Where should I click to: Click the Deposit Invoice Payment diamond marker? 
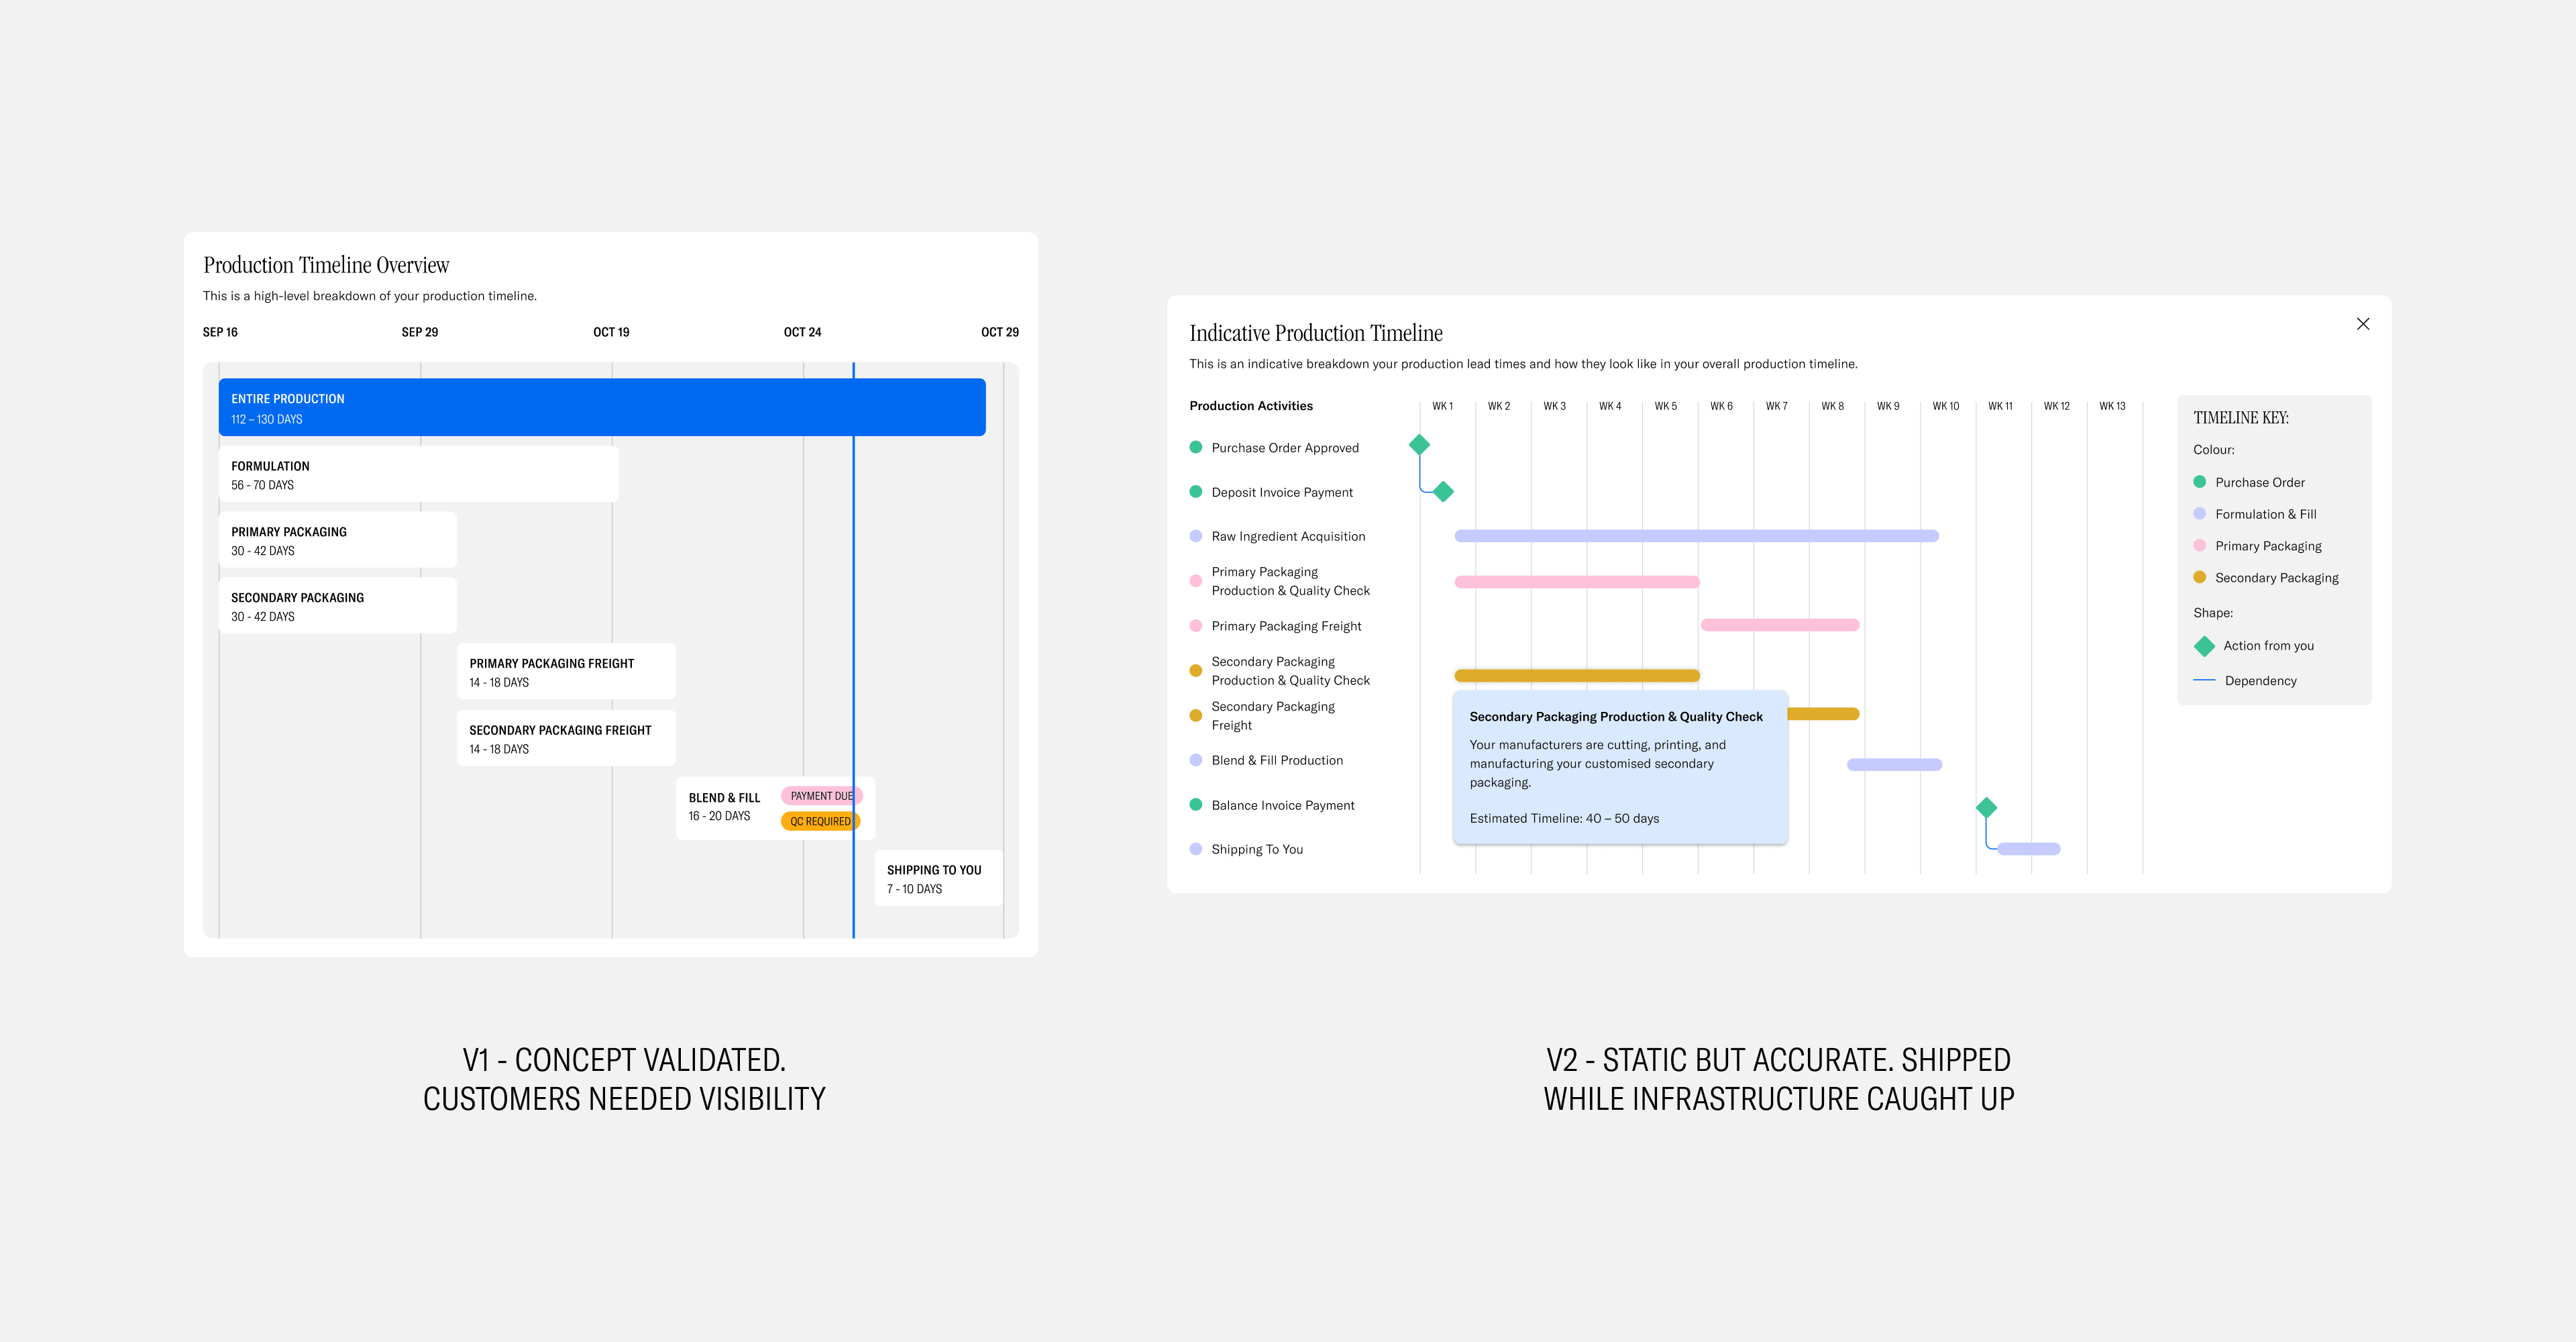click(1443, 491)
